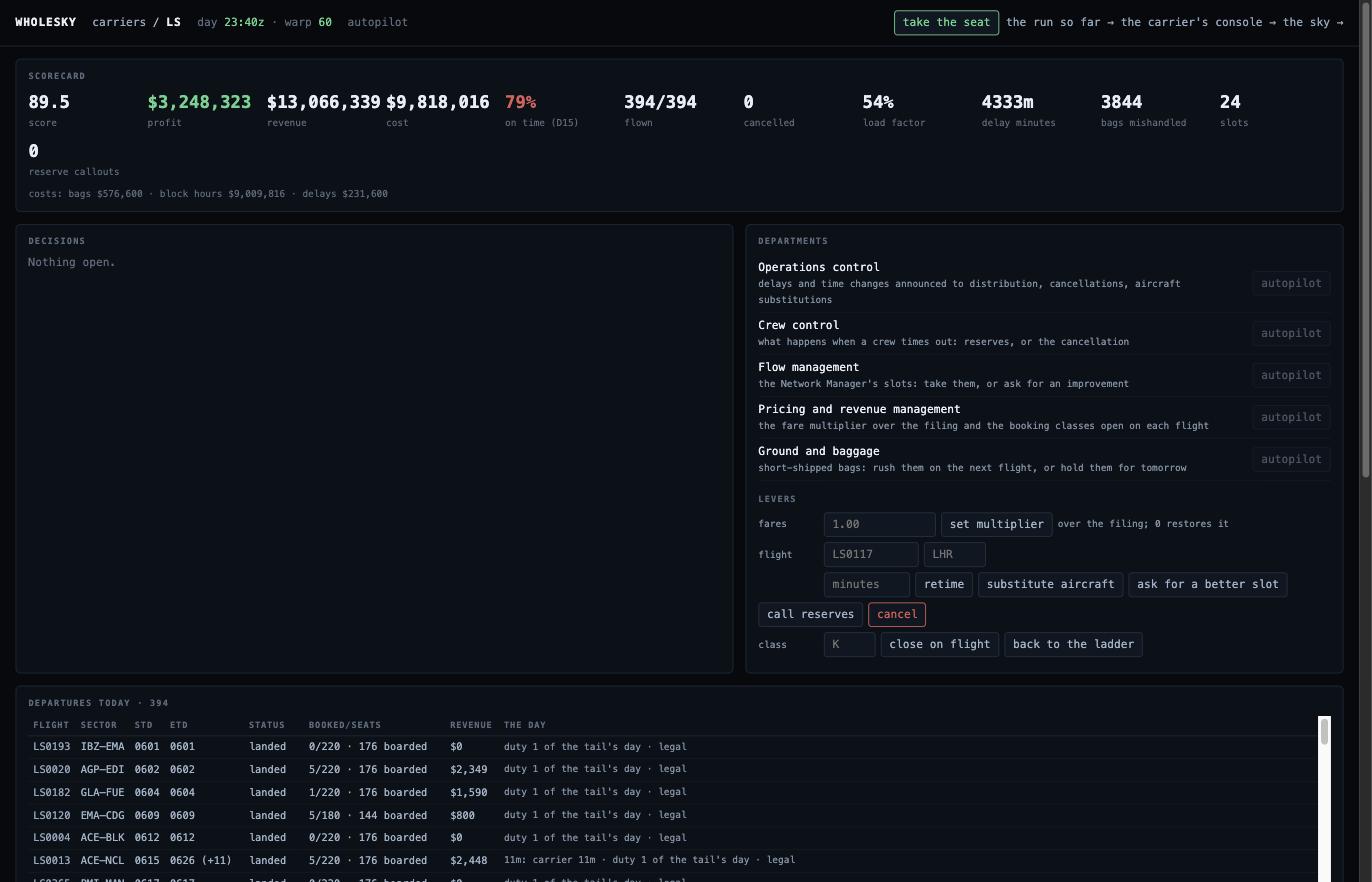This screenshot has height=882, width=1372.
Task: Select revenue figure $13,066,339
Action: click(x=324, y=102)
